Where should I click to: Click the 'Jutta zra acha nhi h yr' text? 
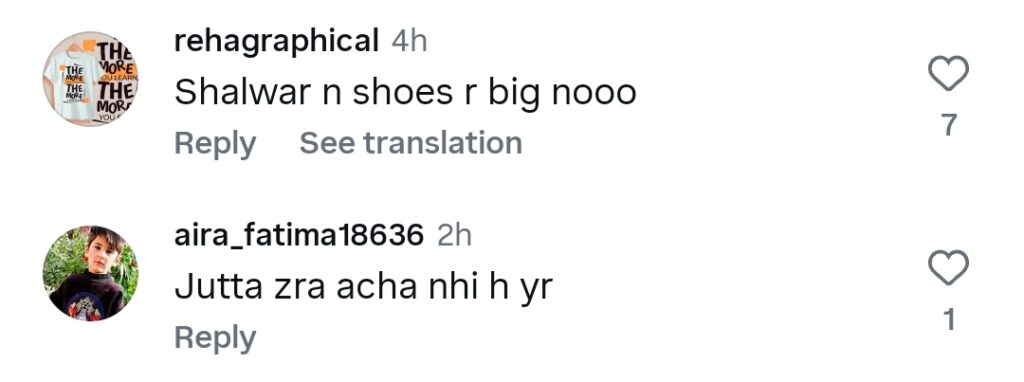click(x=363, y=287)
